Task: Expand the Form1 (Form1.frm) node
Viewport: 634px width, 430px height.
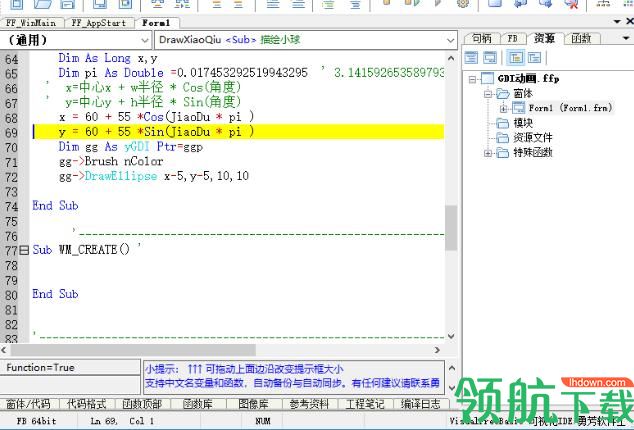Action: (503, 109)
